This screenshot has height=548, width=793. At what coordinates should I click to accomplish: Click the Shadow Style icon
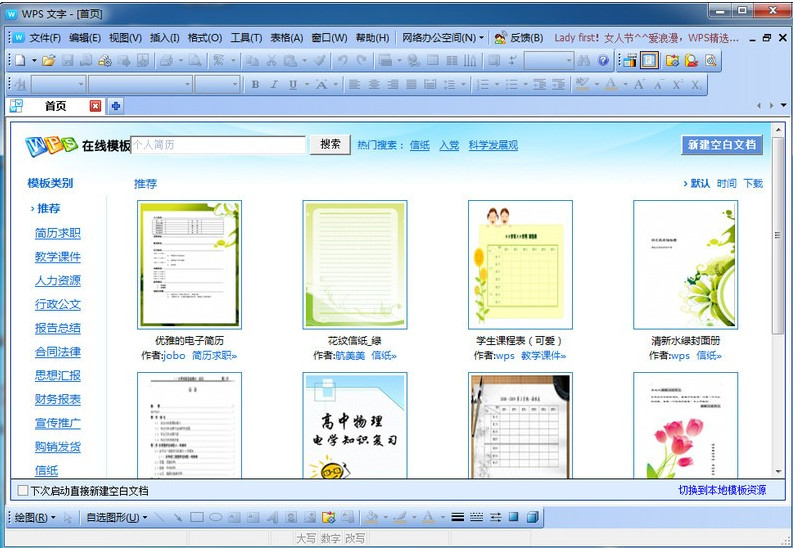click(x=514, y=517)
